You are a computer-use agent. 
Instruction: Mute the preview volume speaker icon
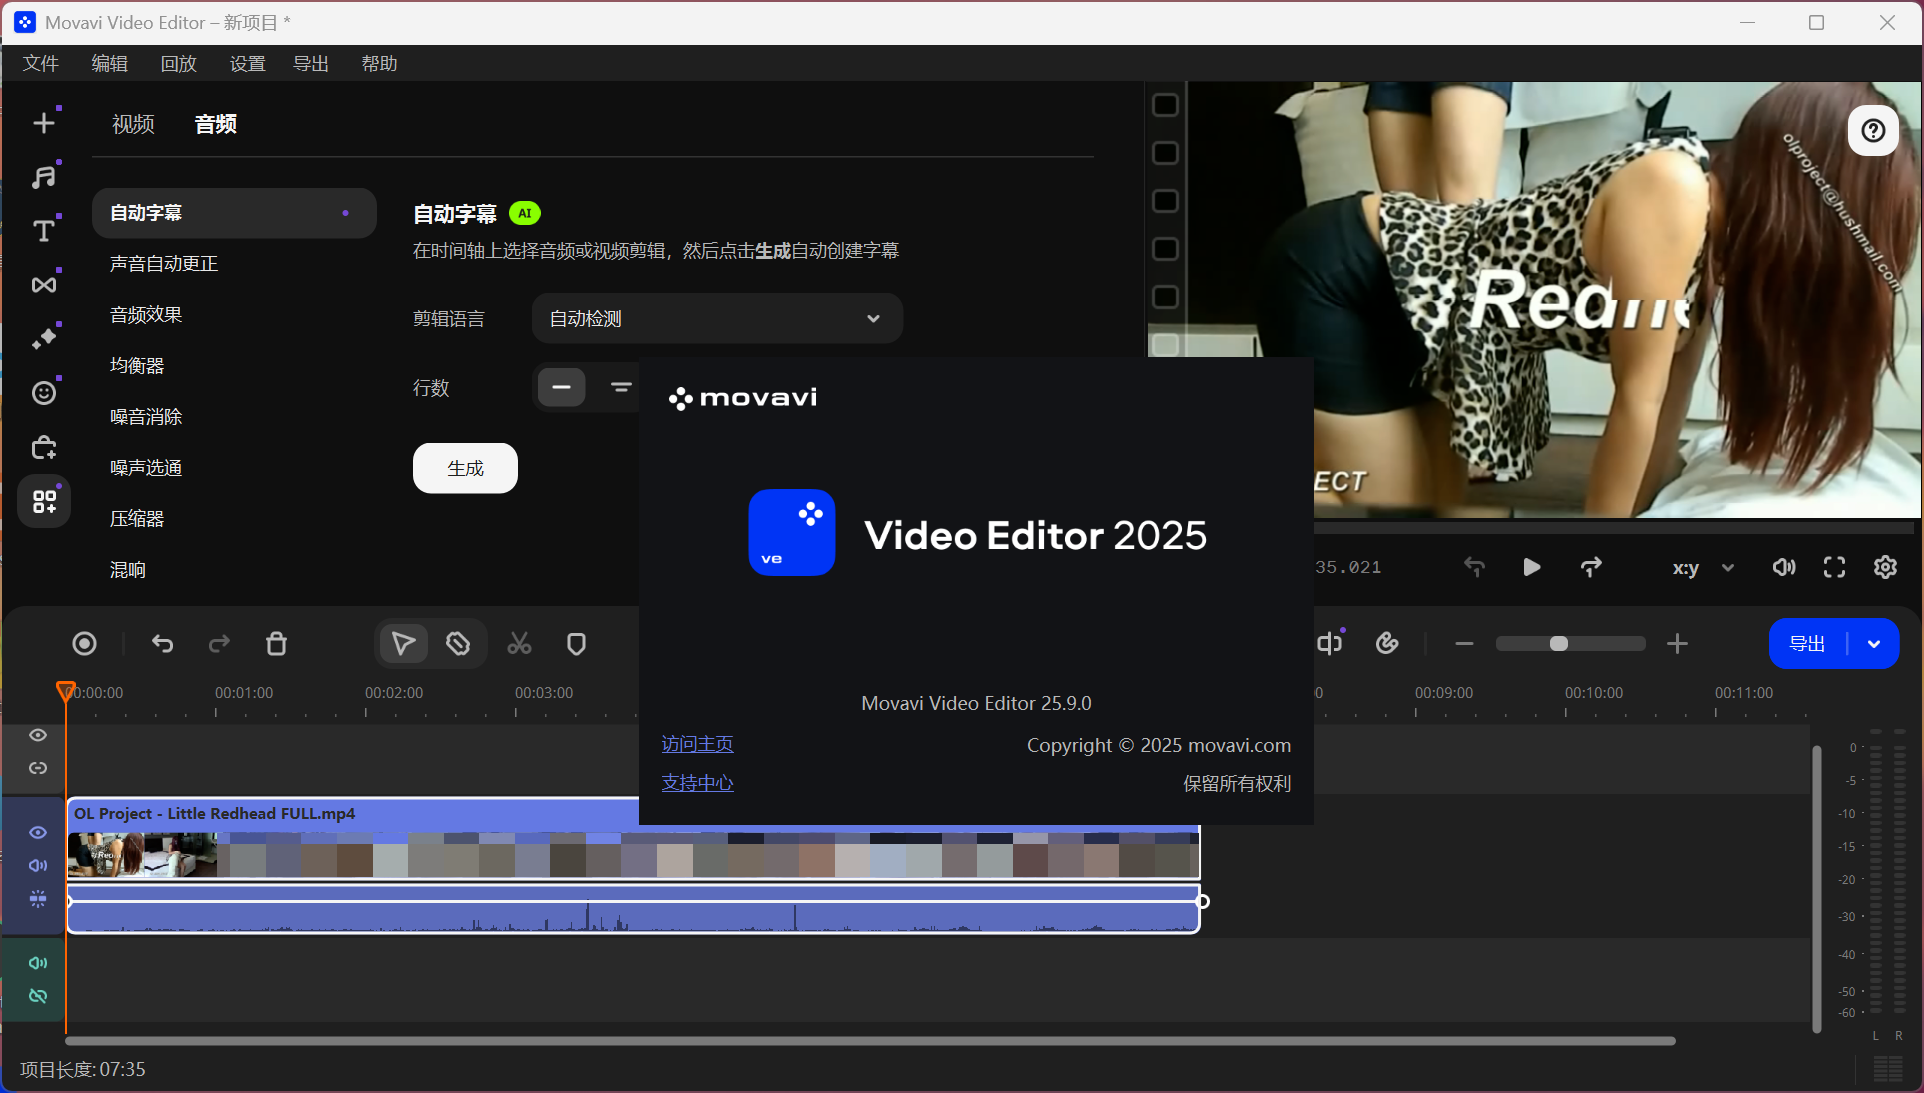tap(1784, 568)
